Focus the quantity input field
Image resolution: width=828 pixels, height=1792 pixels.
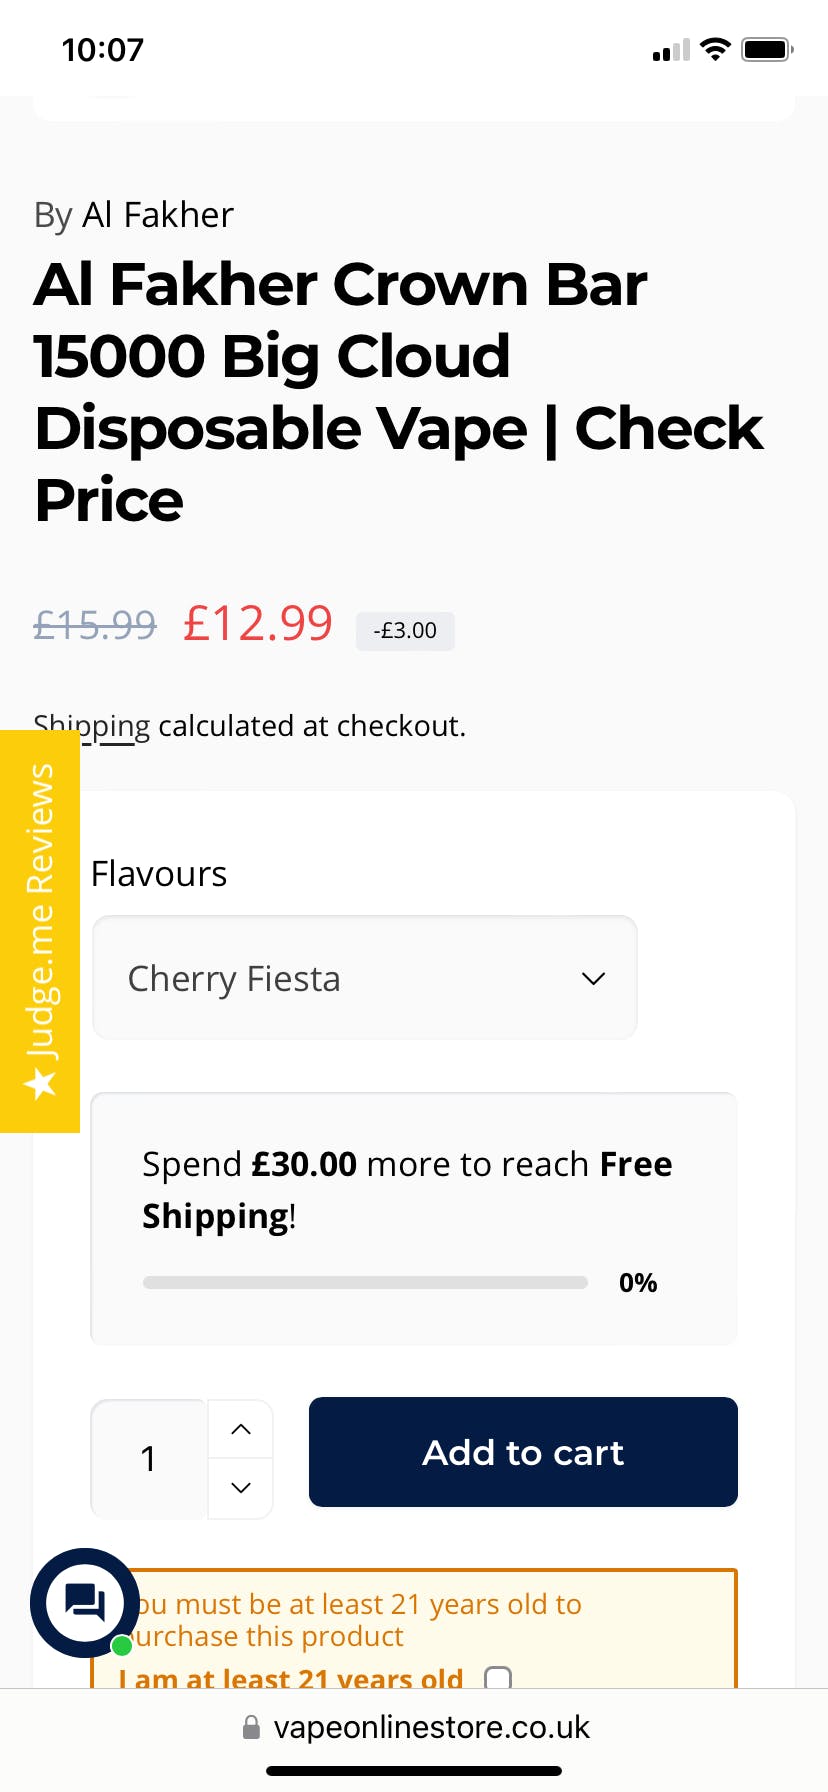coord(149,1459)
